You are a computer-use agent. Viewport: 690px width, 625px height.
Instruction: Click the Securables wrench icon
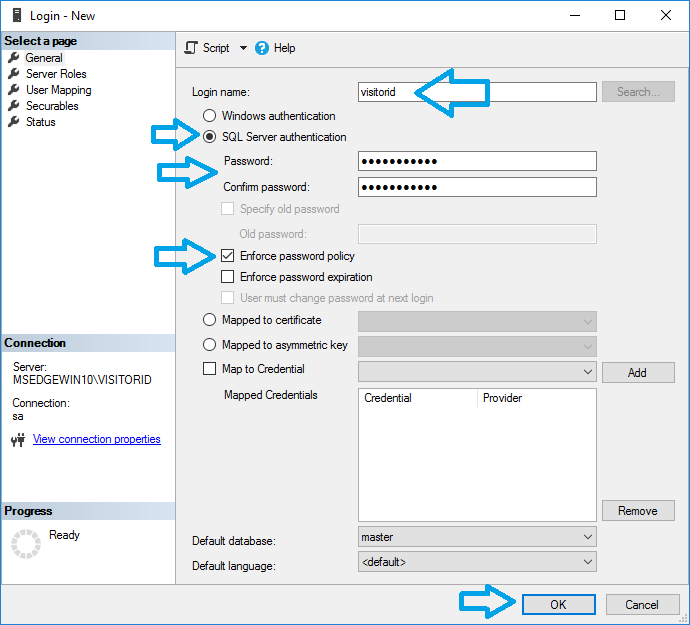tap(14, 106)
